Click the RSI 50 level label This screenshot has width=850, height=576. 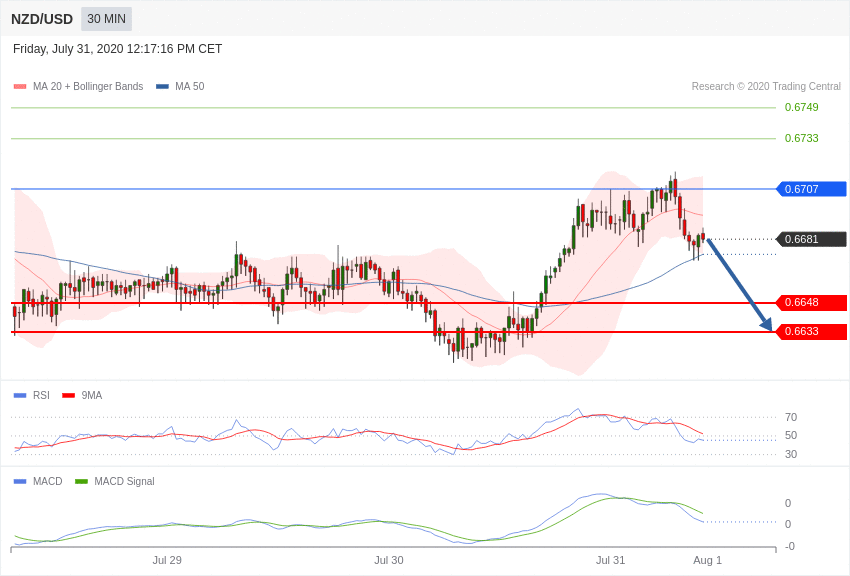791,435
